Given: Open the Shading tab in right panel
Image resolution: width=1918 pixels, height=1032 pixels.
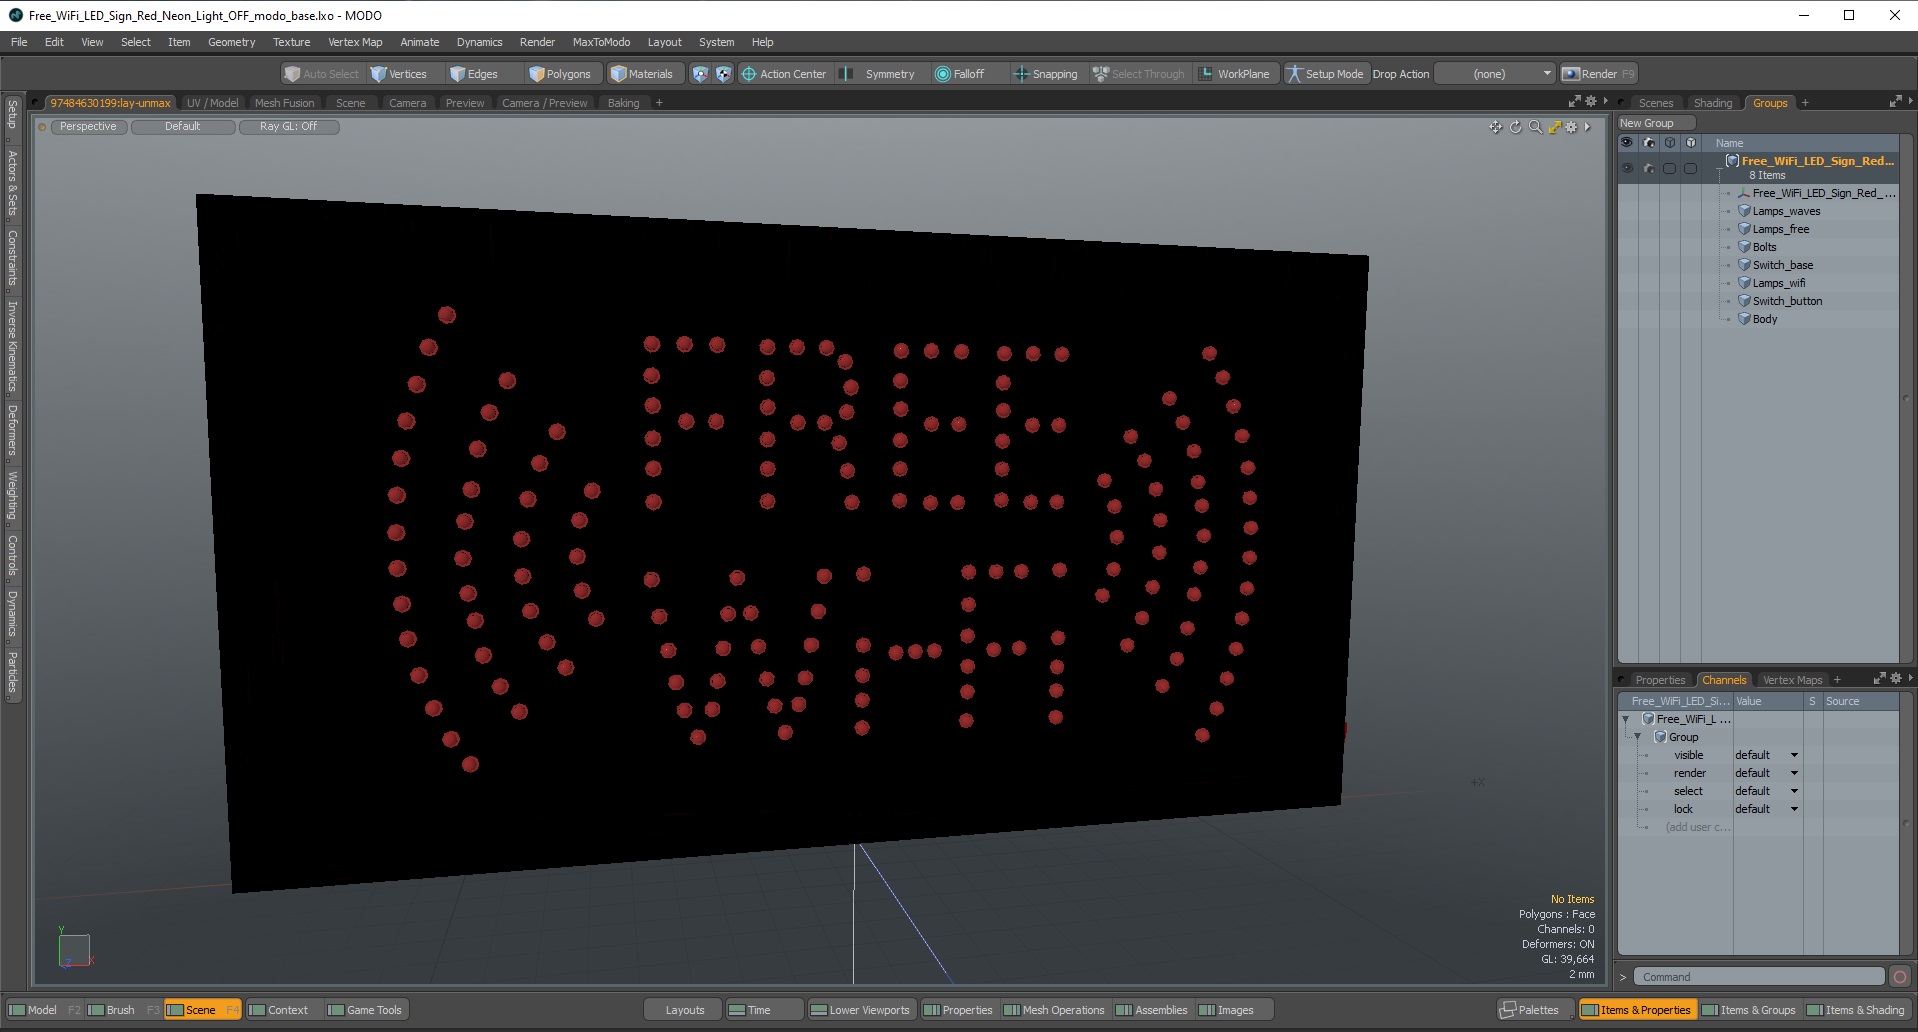Looking at the screenshot, I should point(1712,103).
